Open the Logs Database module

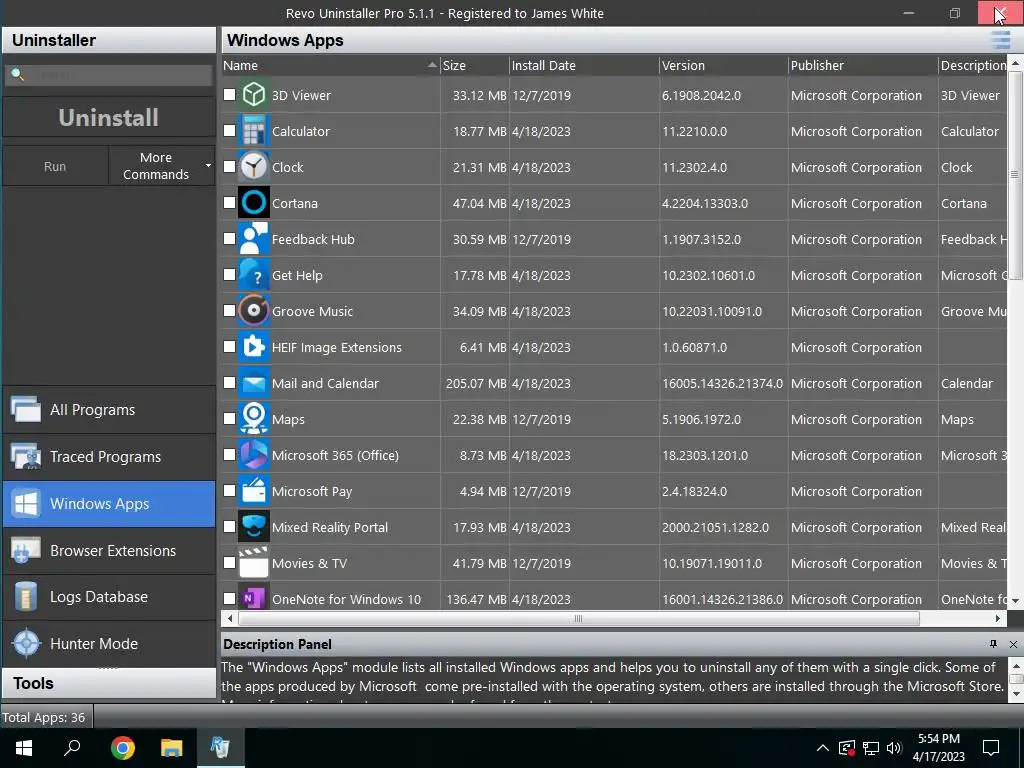[x=109, y=597]
